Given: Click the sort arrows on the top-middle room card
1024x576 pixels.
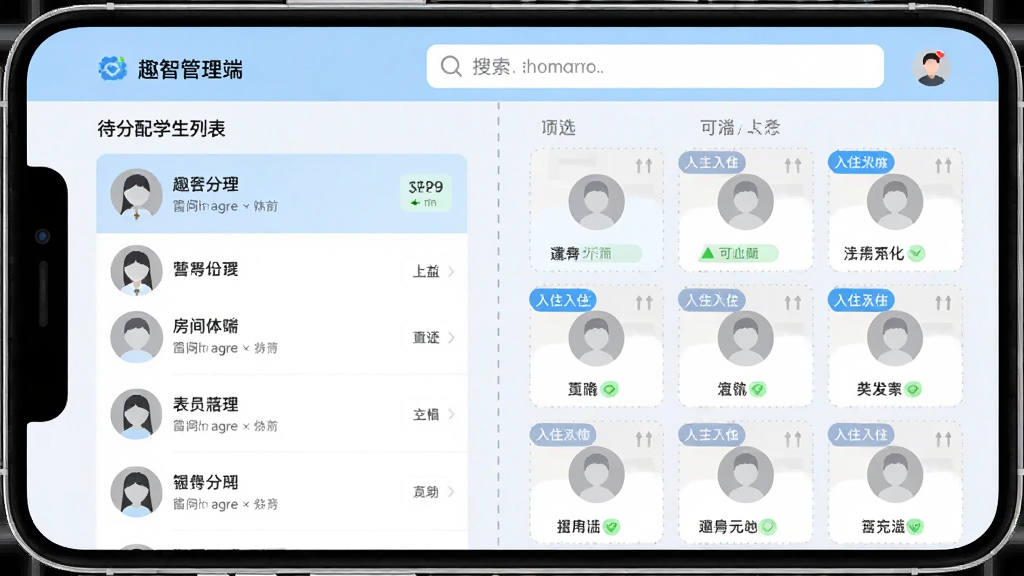Looking at the screenshot, I should [793, 166].
